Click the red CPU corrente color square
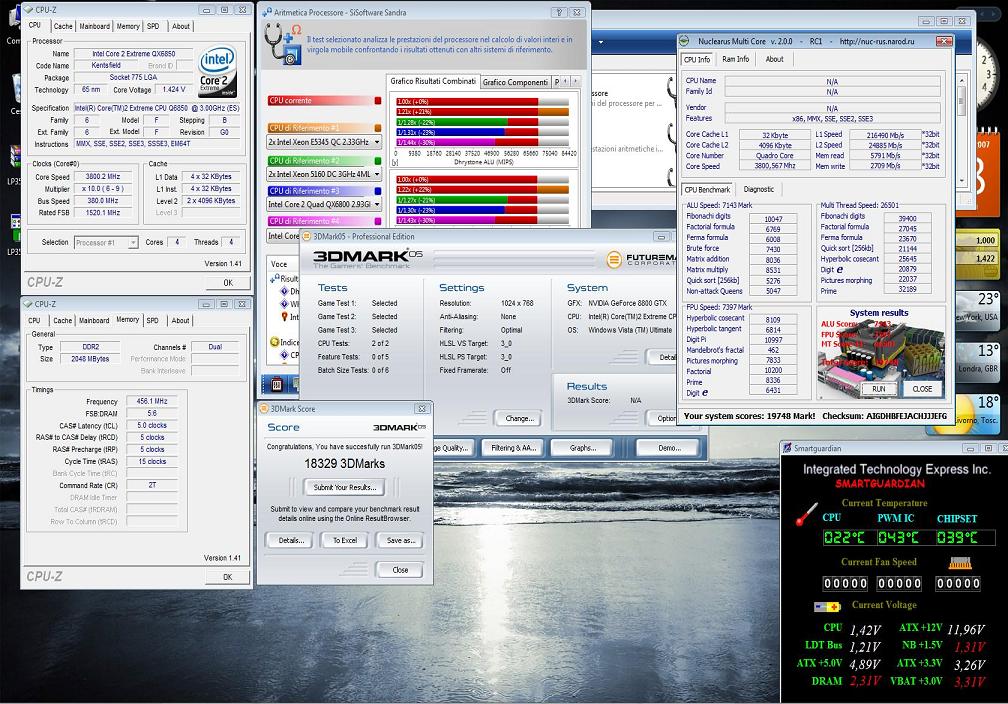Viewport: 1008px width, 704px height. point(377,101)
